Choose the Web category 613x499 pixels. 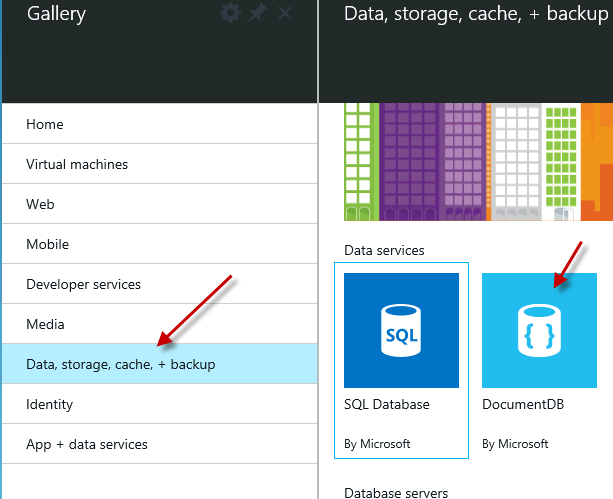160,204
